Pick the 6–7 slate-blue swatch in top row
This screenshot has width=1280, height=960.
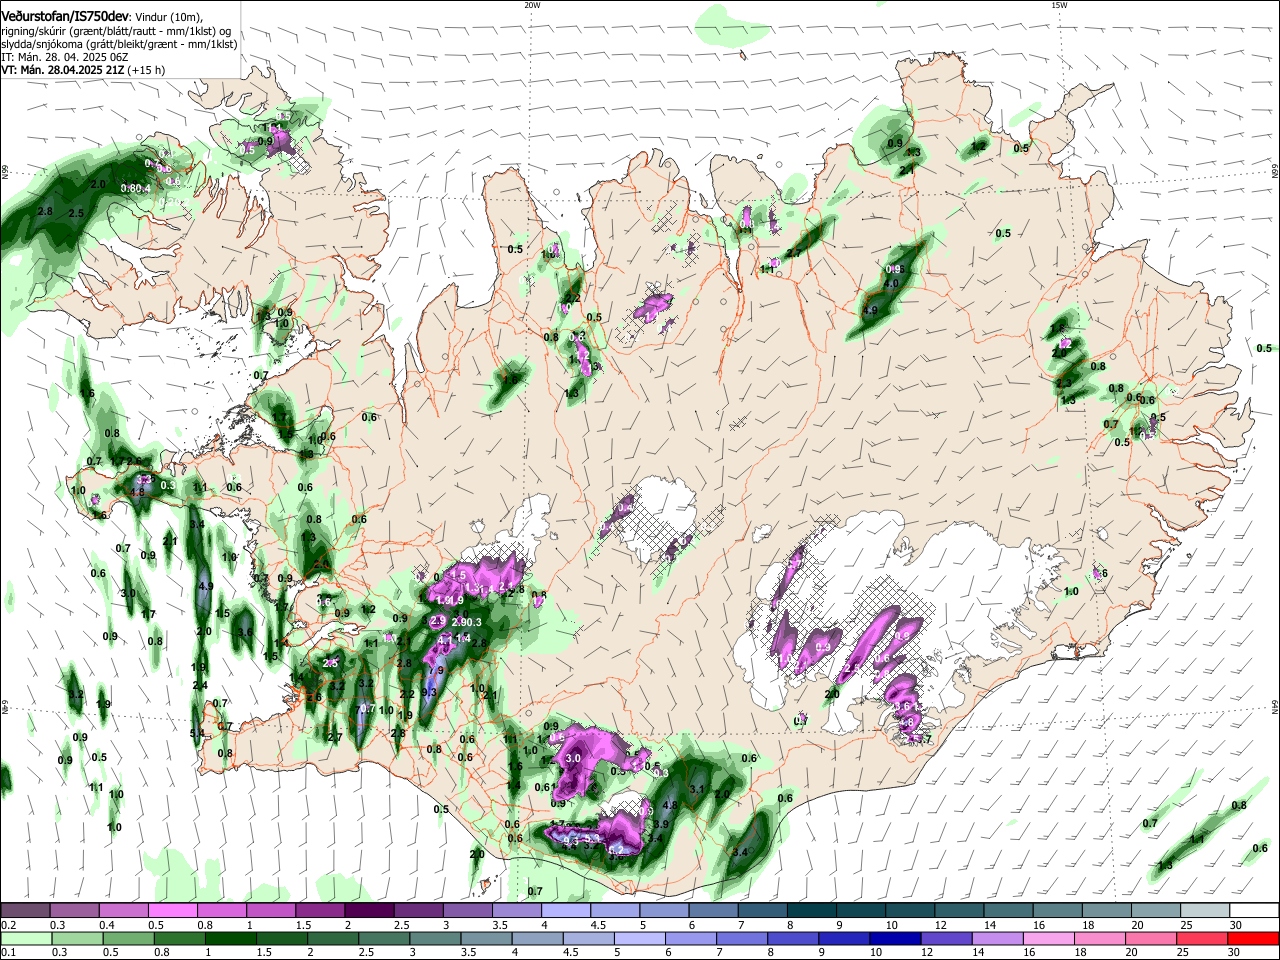click(713, 910)
